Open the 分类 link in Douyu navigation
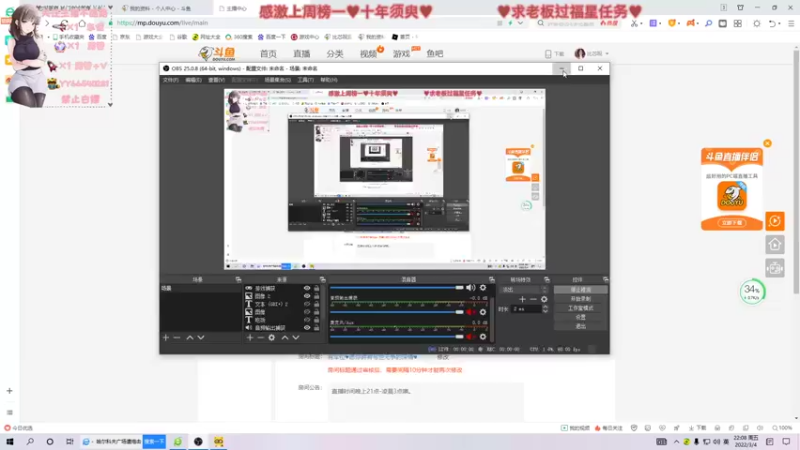This screenshot has width=800, height=450. 335,54
